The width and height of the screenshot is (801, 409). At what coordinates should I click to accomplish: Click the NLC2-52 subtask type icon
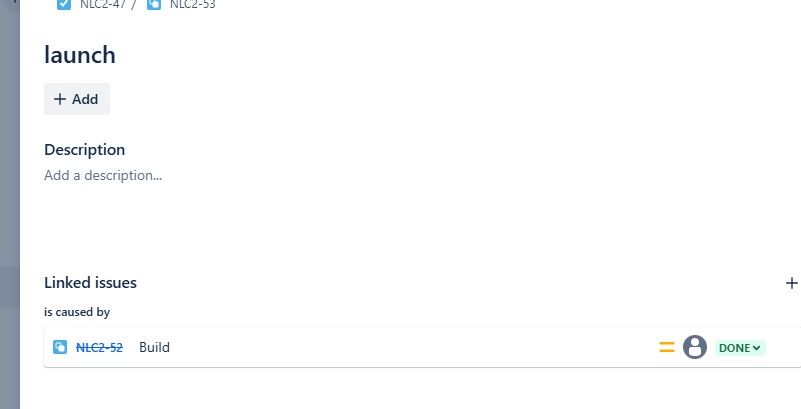pyautogui.click(x=60, y=347)
